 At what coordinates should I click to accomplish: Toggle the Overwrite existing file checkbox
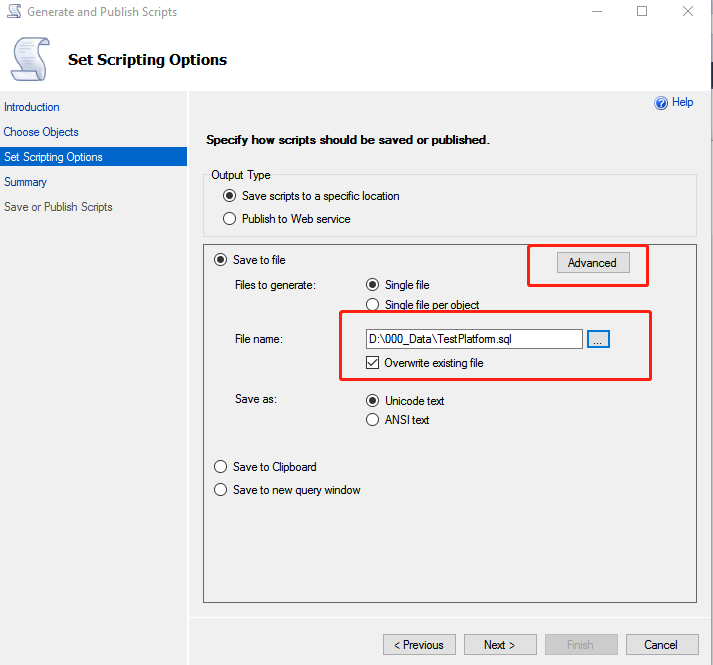click(372, 363)
